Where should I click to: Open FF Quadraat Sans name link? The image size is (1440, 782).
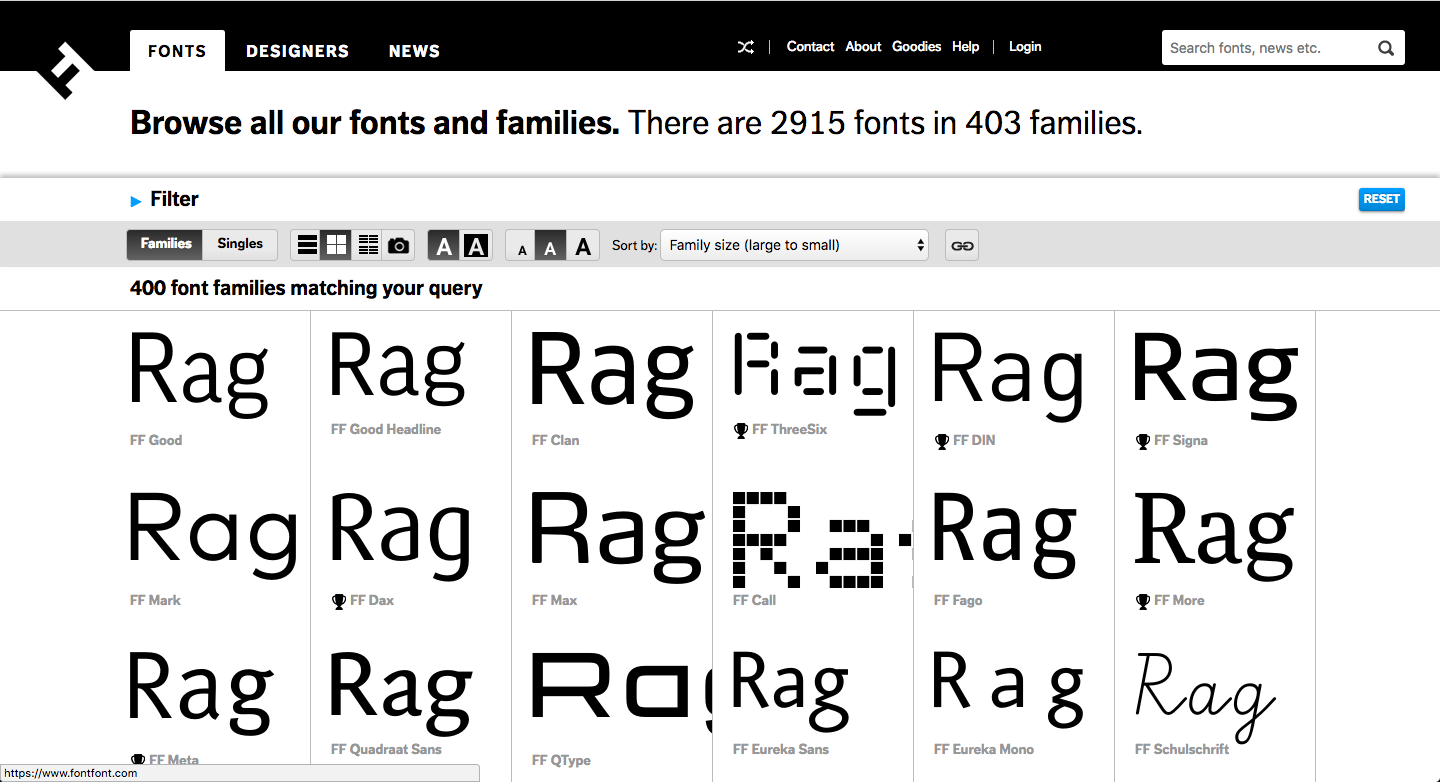[386, 750]
